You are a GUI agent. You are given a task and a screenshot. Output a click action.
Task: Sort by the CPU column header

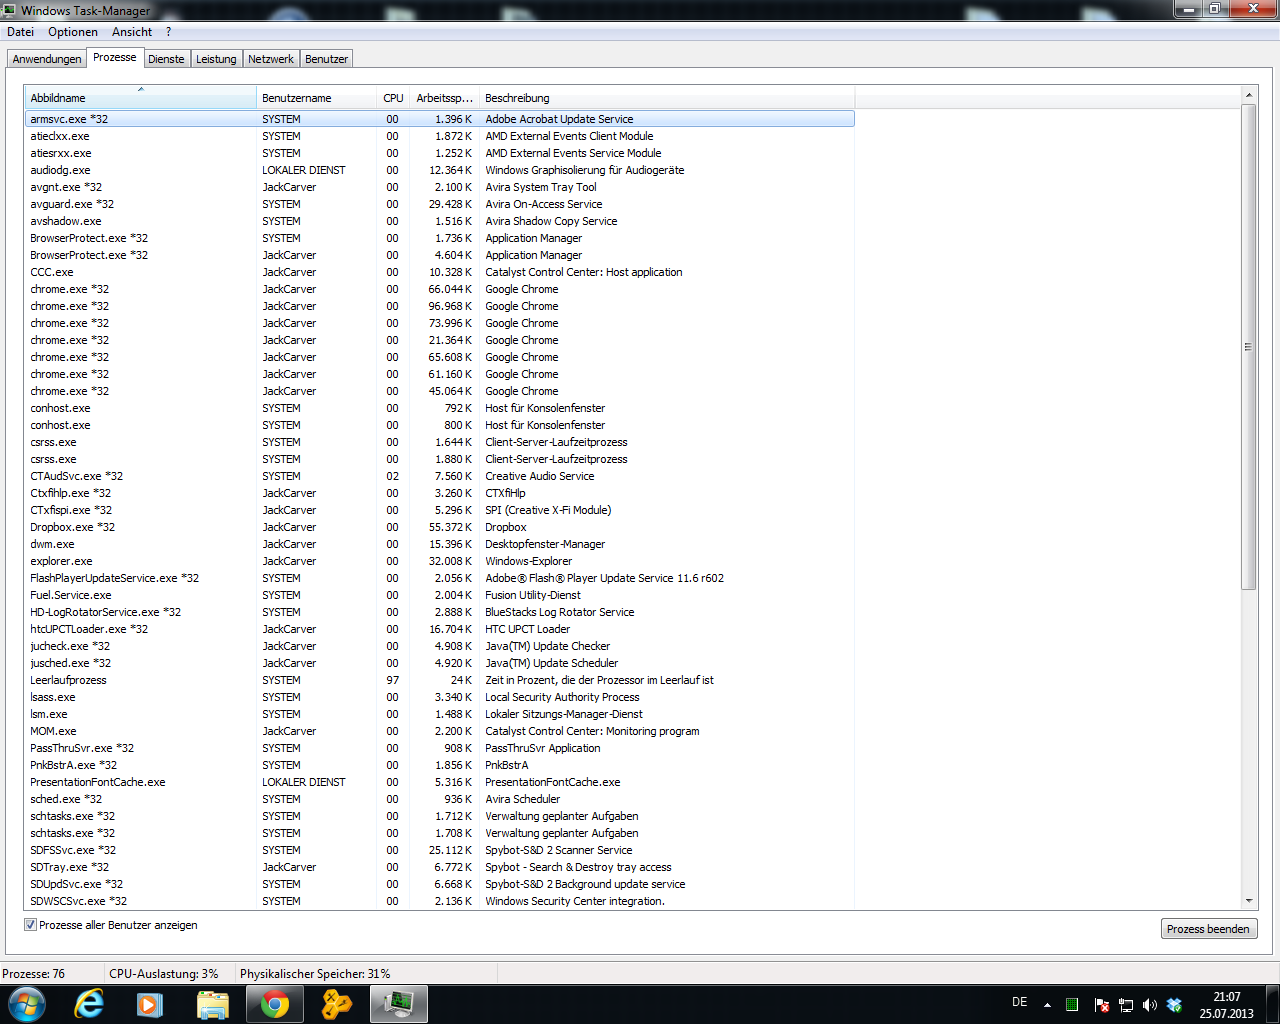[394, 98]
